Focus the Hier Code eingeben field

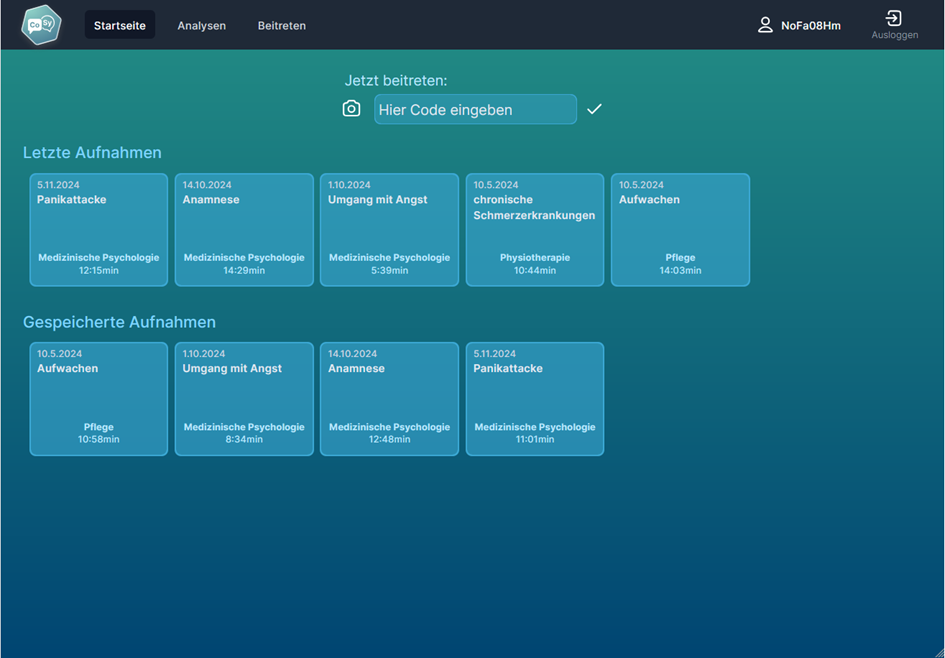click(475, 109)
